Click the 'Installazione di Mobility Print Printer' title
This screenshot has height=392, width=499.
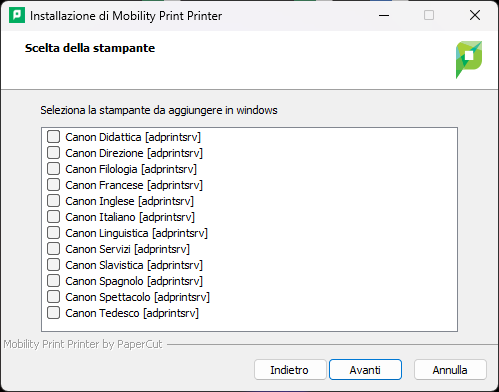126,16
